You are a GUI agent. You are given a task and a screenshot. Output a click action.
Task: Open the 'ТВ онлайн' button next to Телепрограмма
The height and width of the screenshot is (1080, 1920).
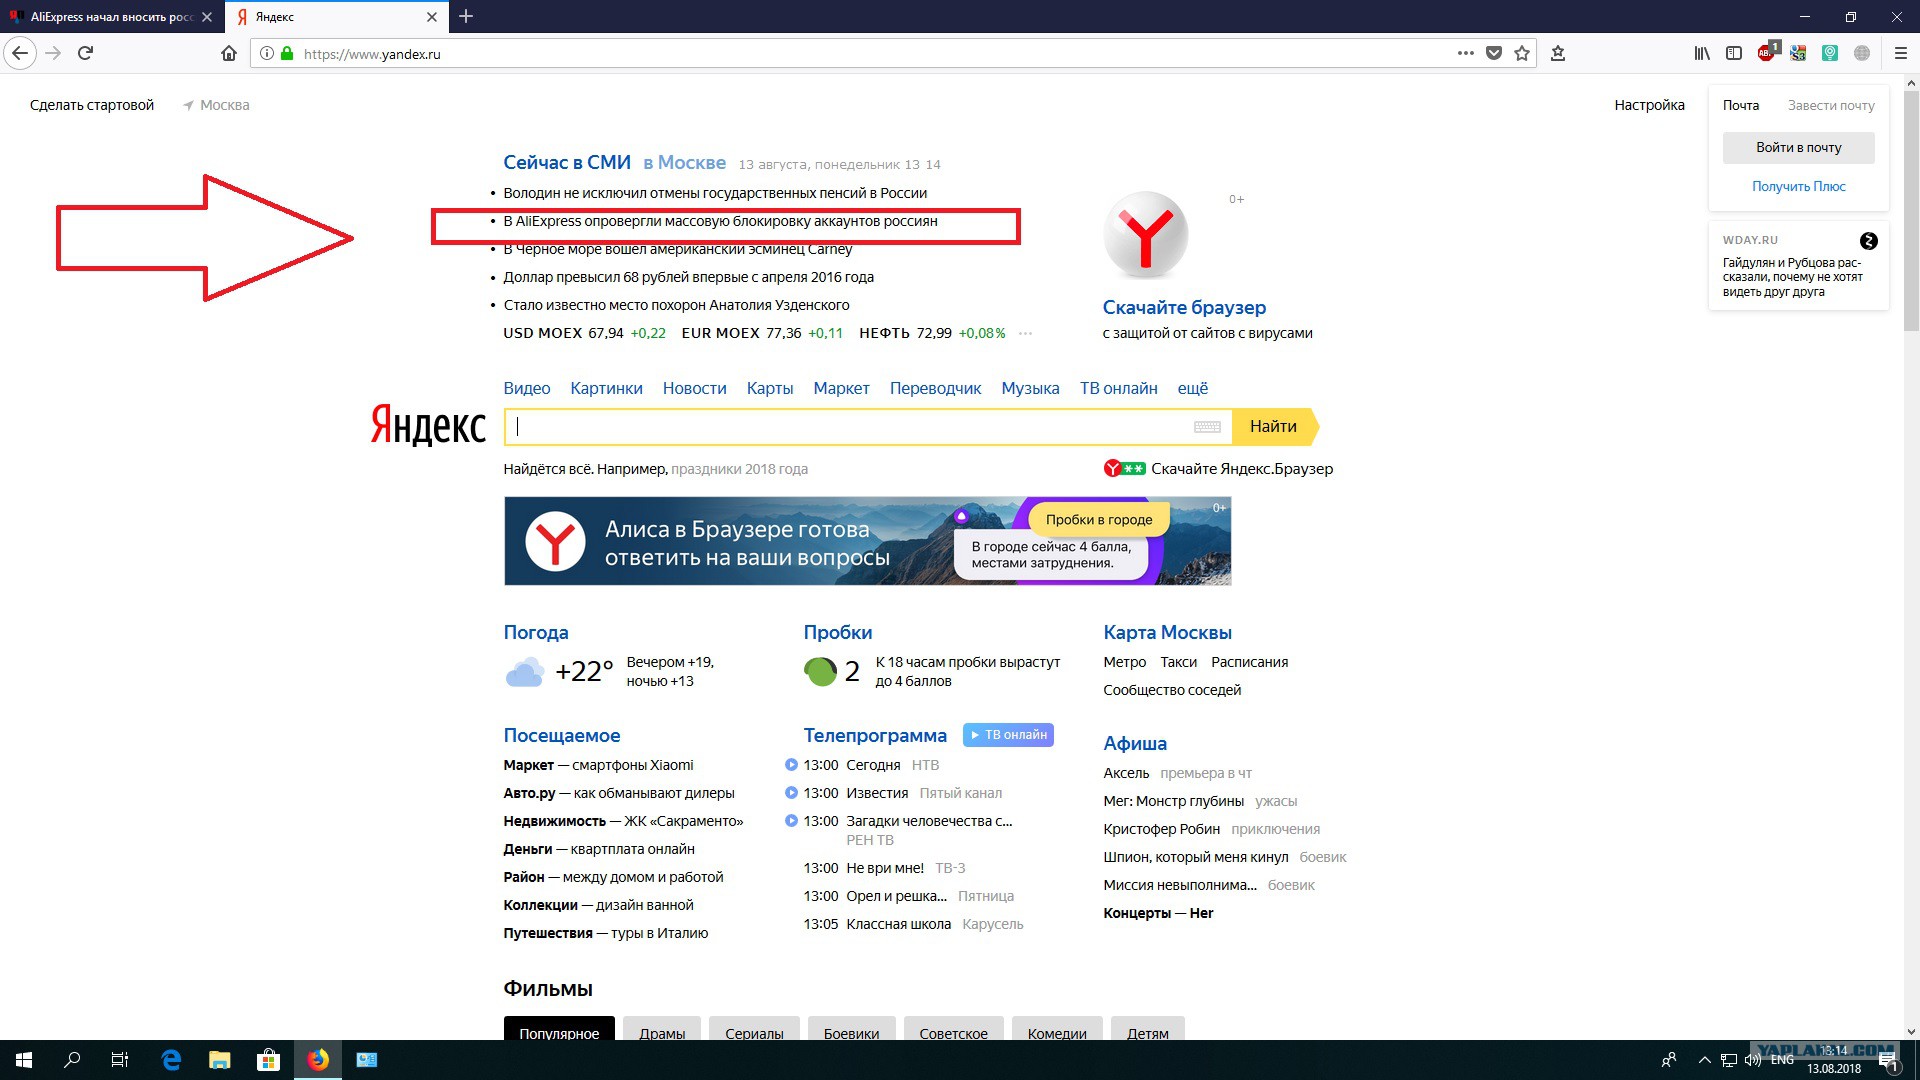(1008, 735)
